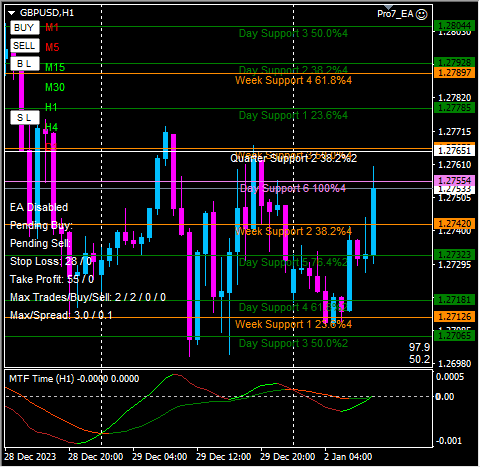Click the S L button
480x468 pixels.
tap(25, 118)
